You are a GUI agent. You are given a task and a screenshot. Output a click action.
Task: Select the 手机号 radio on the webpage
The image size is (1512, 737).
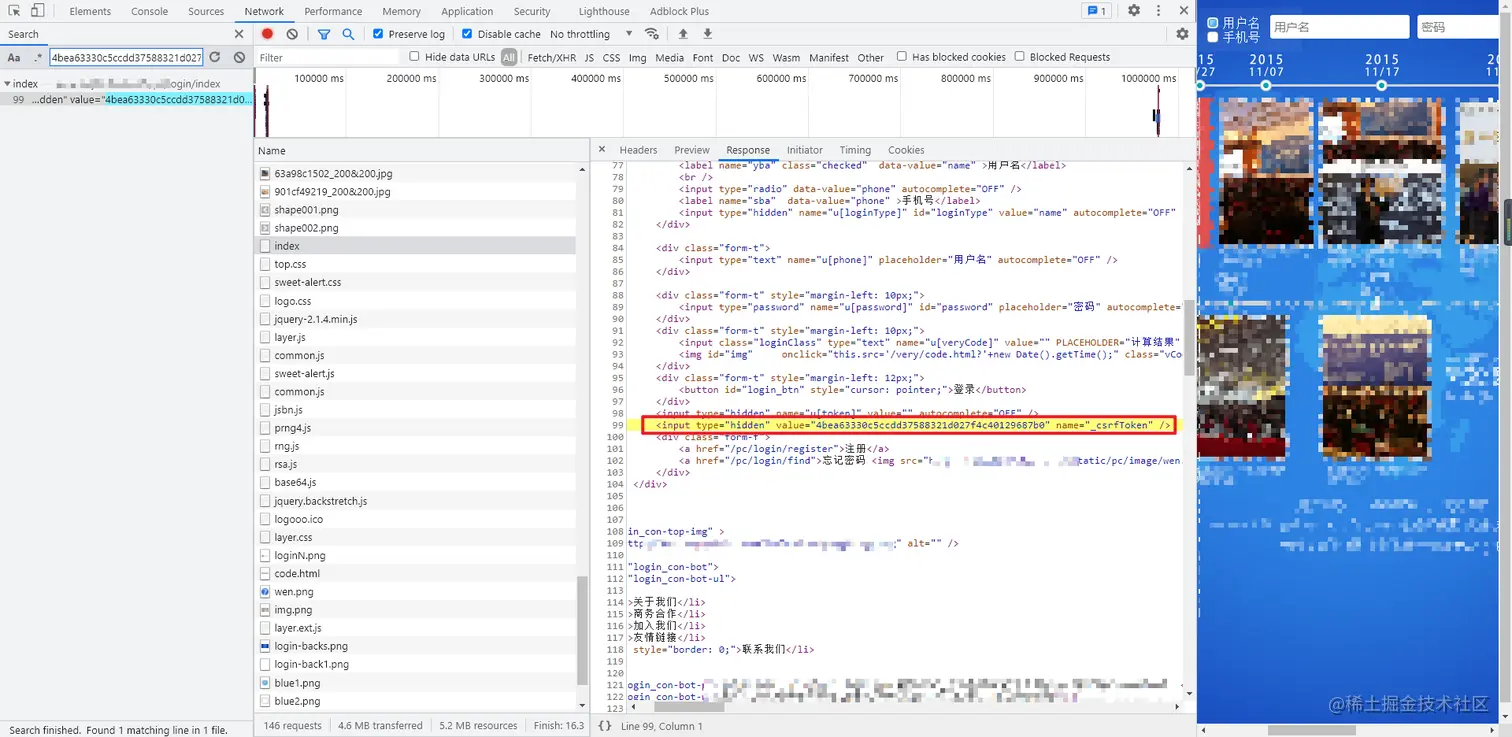(1213, 37)
